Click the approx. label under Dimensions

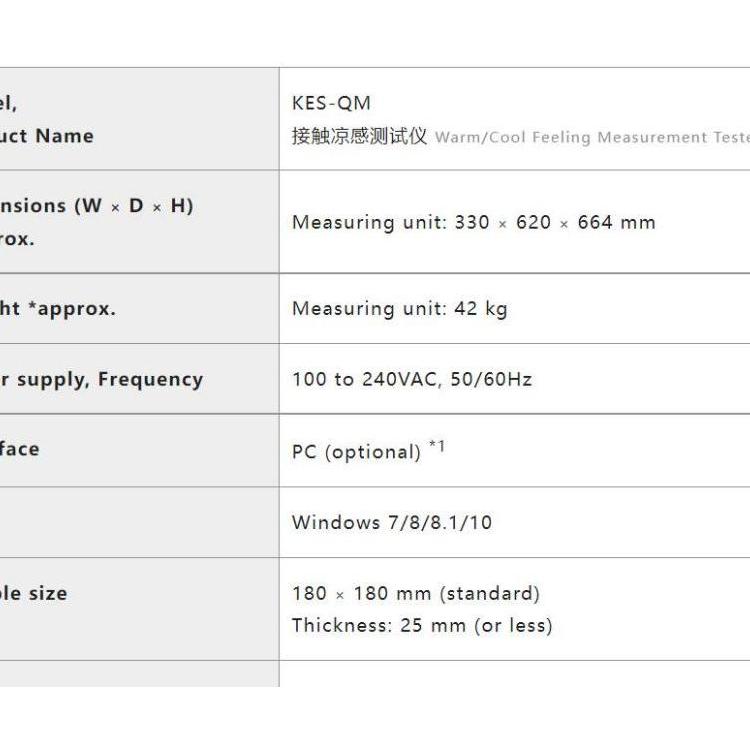(x=17, y=239)
